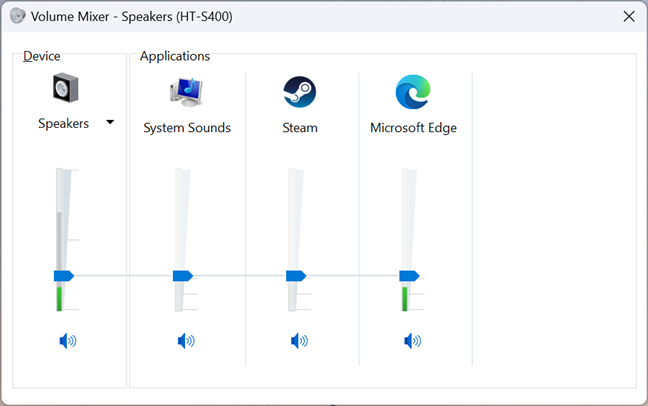This screenshot has height=406, width=648.
Task: Click the Microsoft Edge application icon
Action: pyautogui.click(x=412, y=92)
